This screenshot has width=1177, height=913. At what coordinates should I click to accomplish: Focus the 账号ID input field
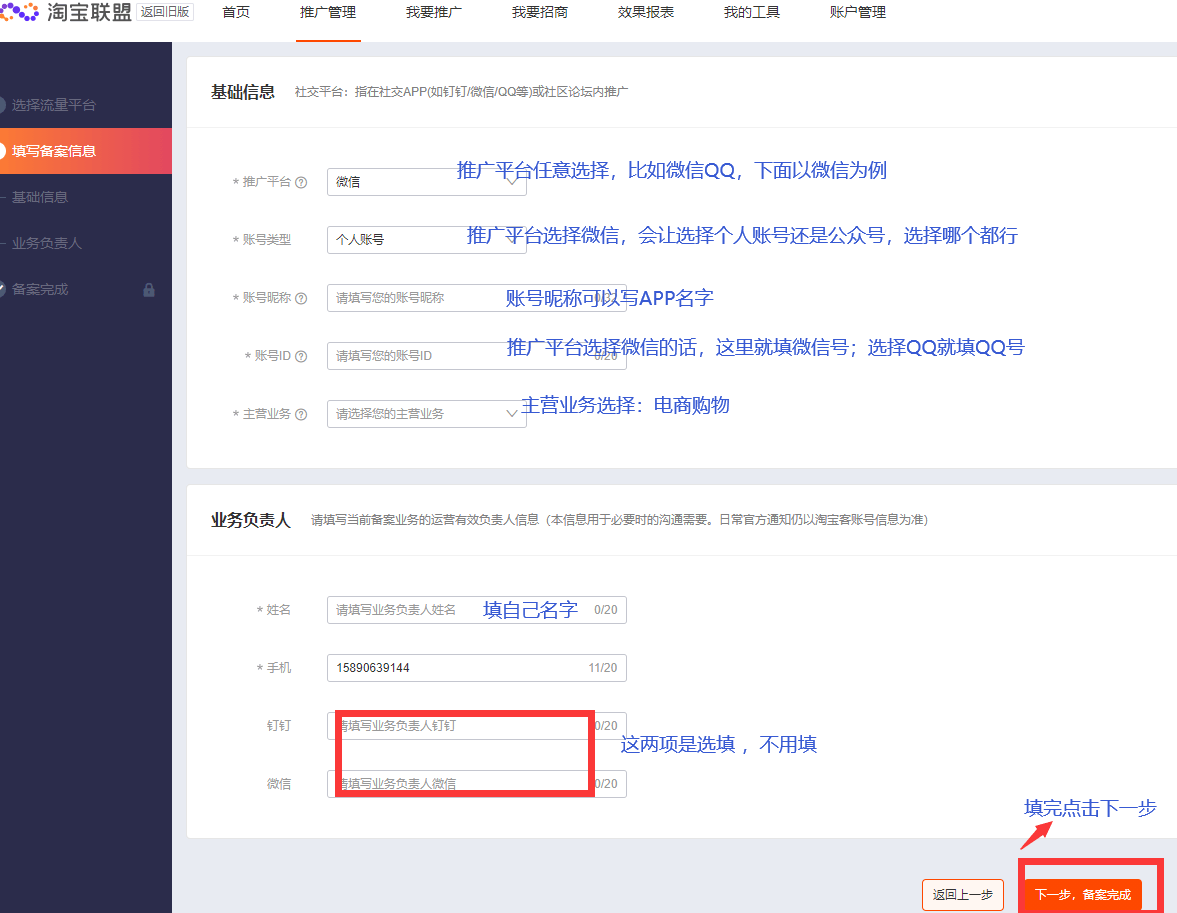(x=477, y=356)
